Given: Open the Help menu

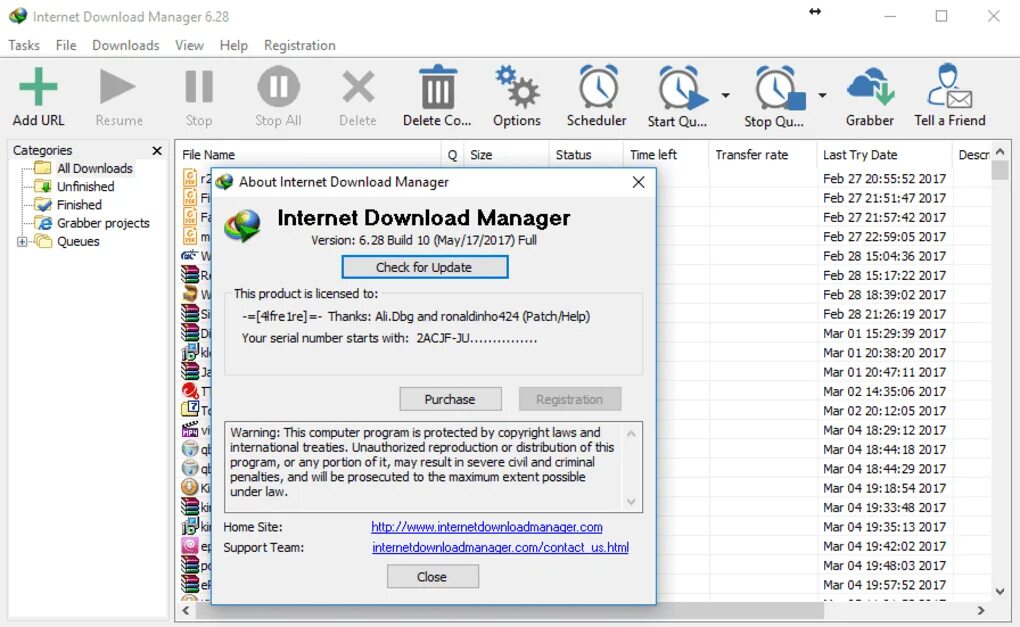Looking at the screenshot, I should click(x=234, y=46).
